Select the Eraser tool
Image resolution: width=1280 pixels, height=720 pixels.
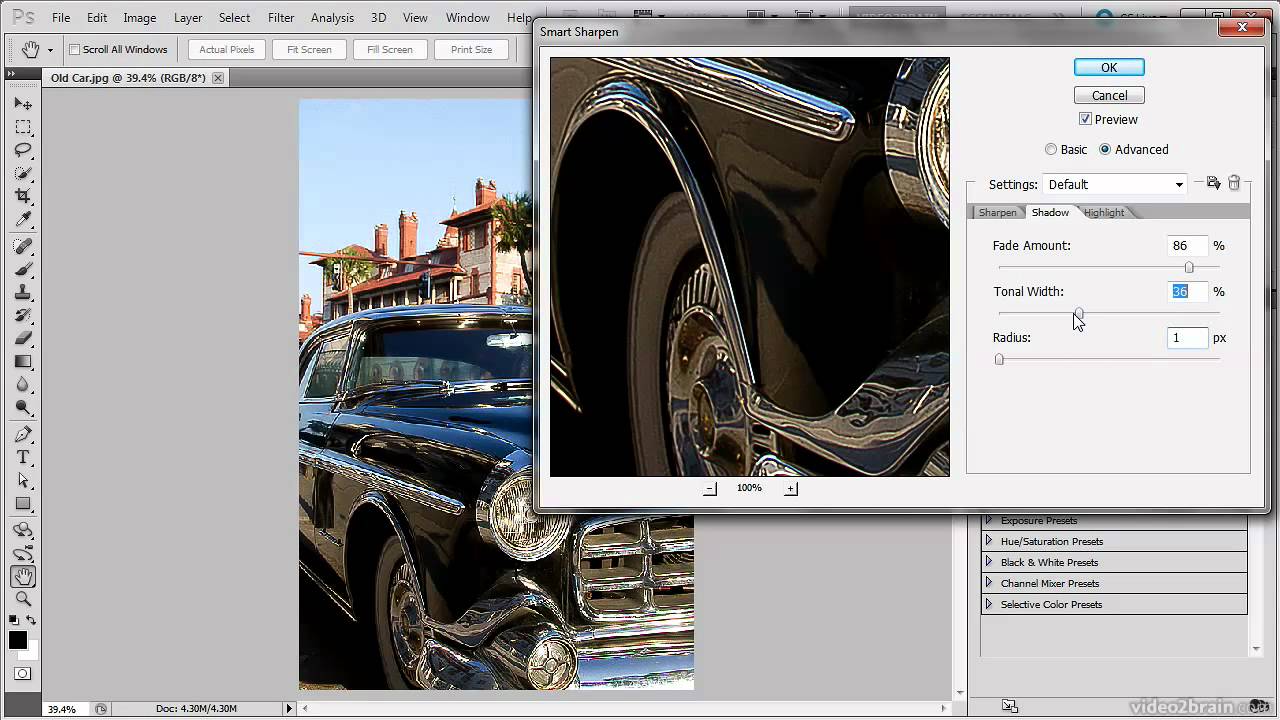tap(23, 338)
